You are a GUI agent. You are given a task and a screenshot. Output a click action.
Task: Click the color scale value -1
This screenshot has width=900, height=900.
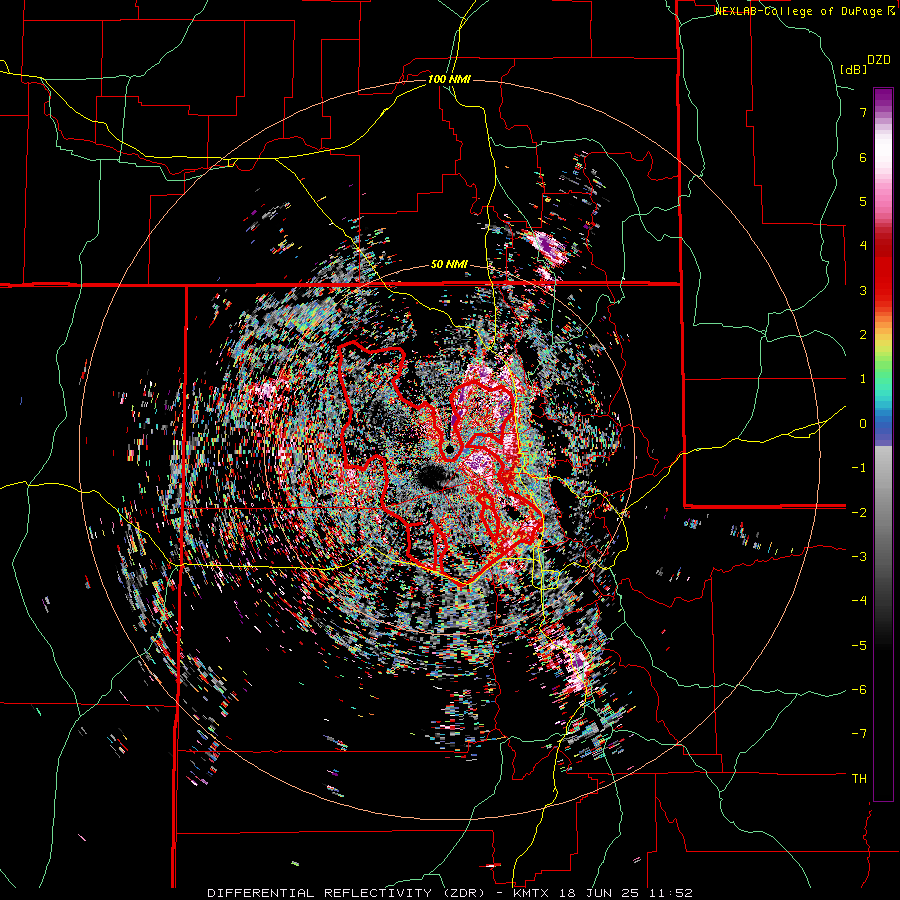click(x=859, y=468)
